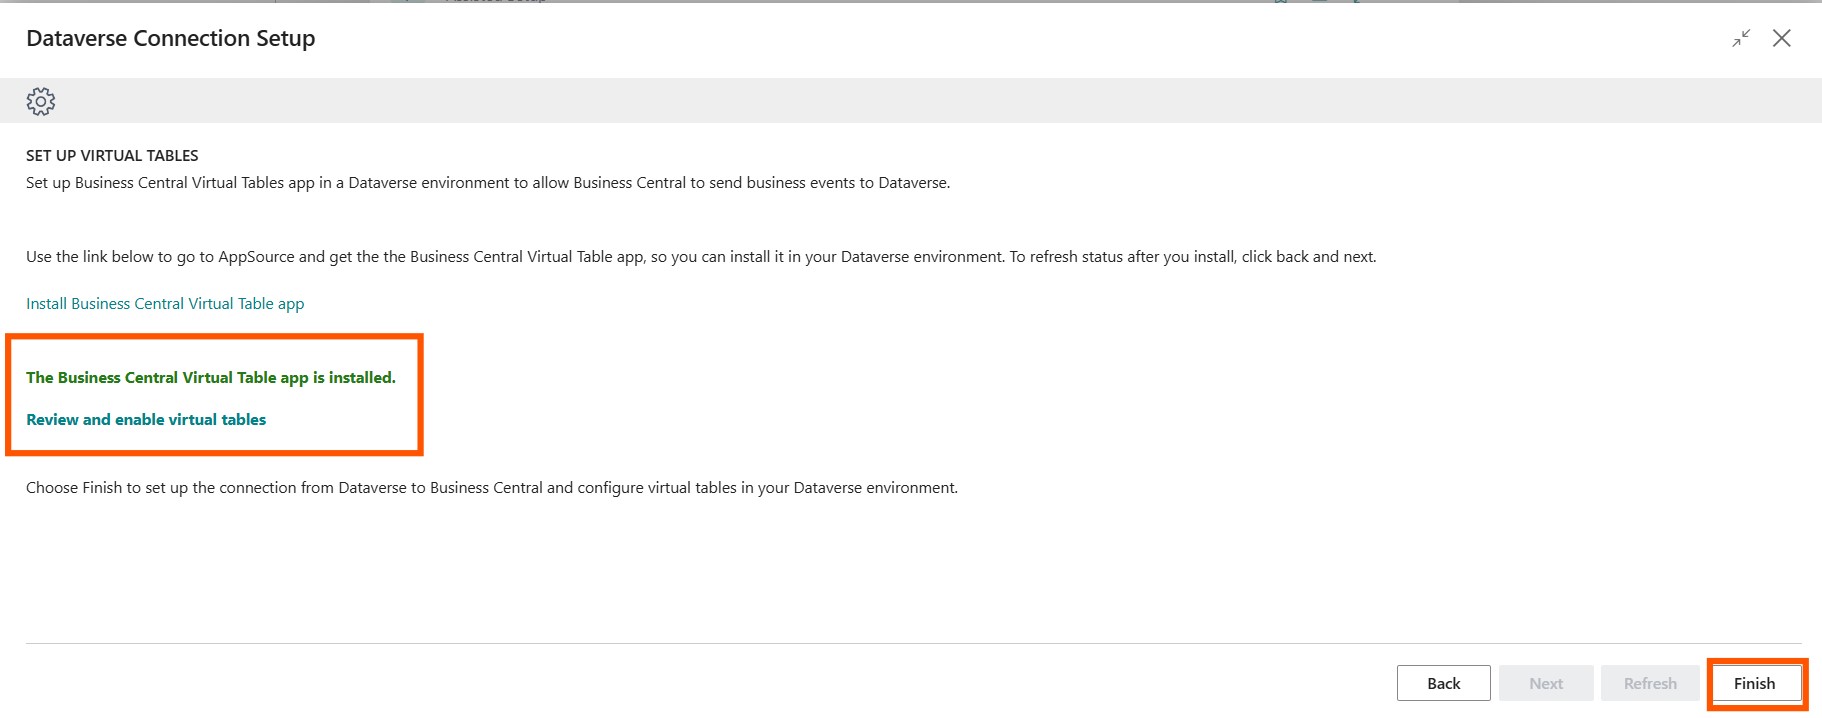Click the Dataverse Connection Setup title

[x=171, y=38]
